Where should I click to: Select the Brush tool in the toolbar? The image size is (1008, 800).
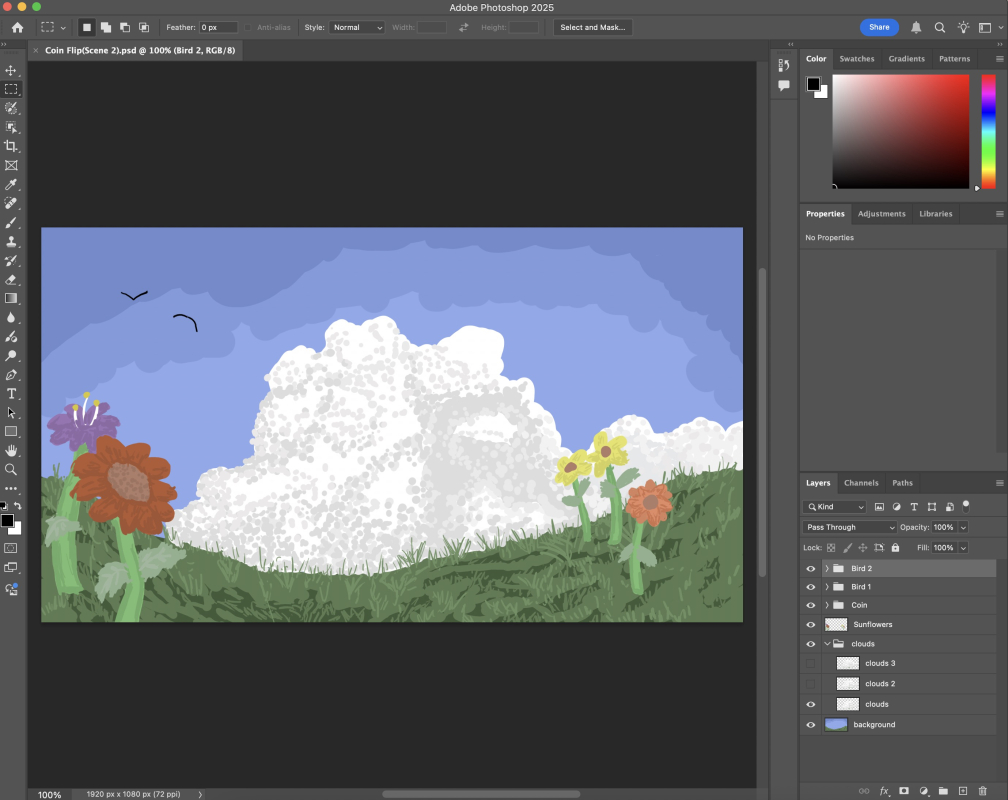[12, 222]
